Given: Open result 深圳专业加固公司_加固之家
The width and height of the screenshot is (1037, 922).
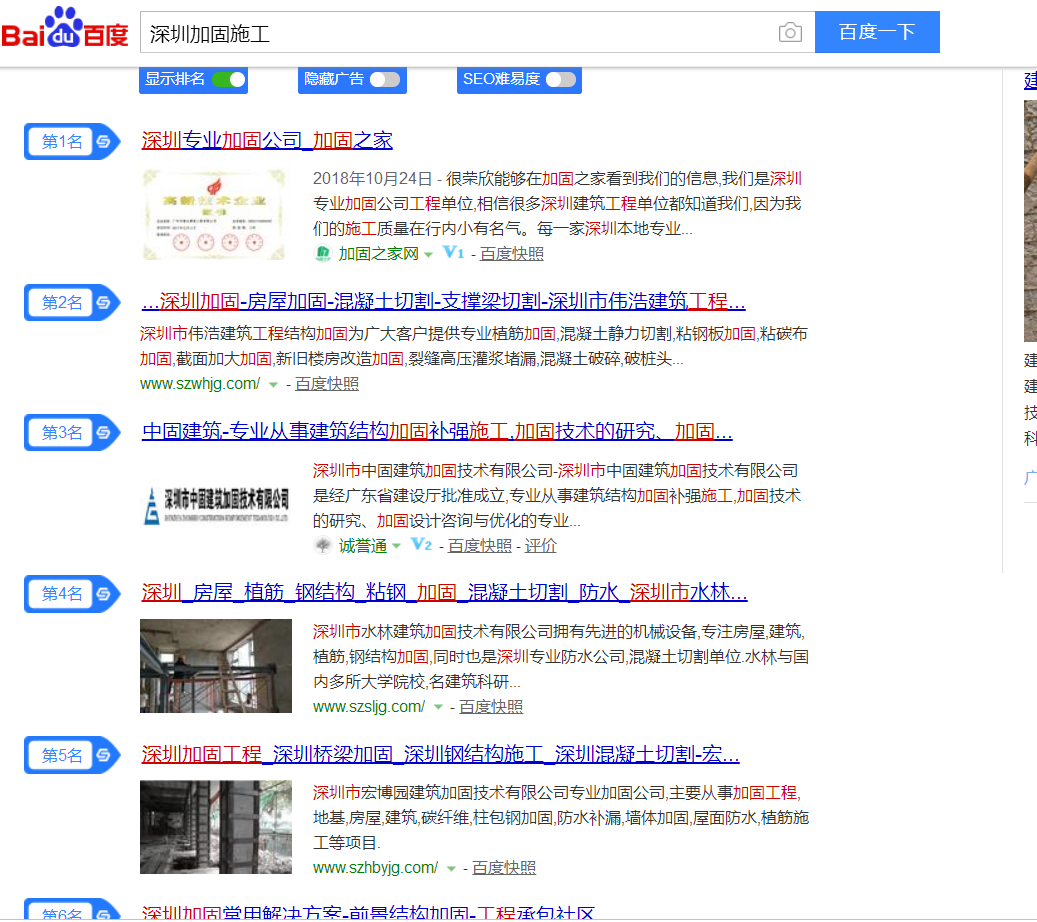Looking at the screenshot, I should (267, 140).
